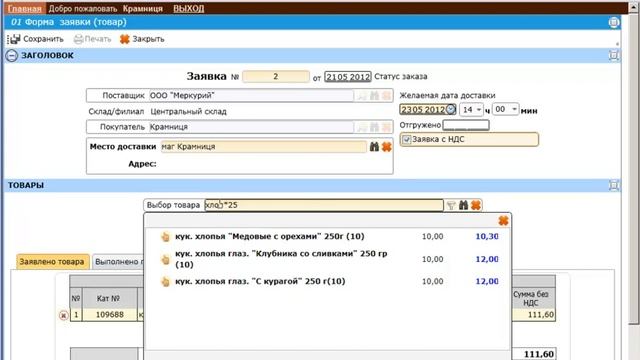Click the Выбор товара search field

pyautogui.click(x=323, y=205)
